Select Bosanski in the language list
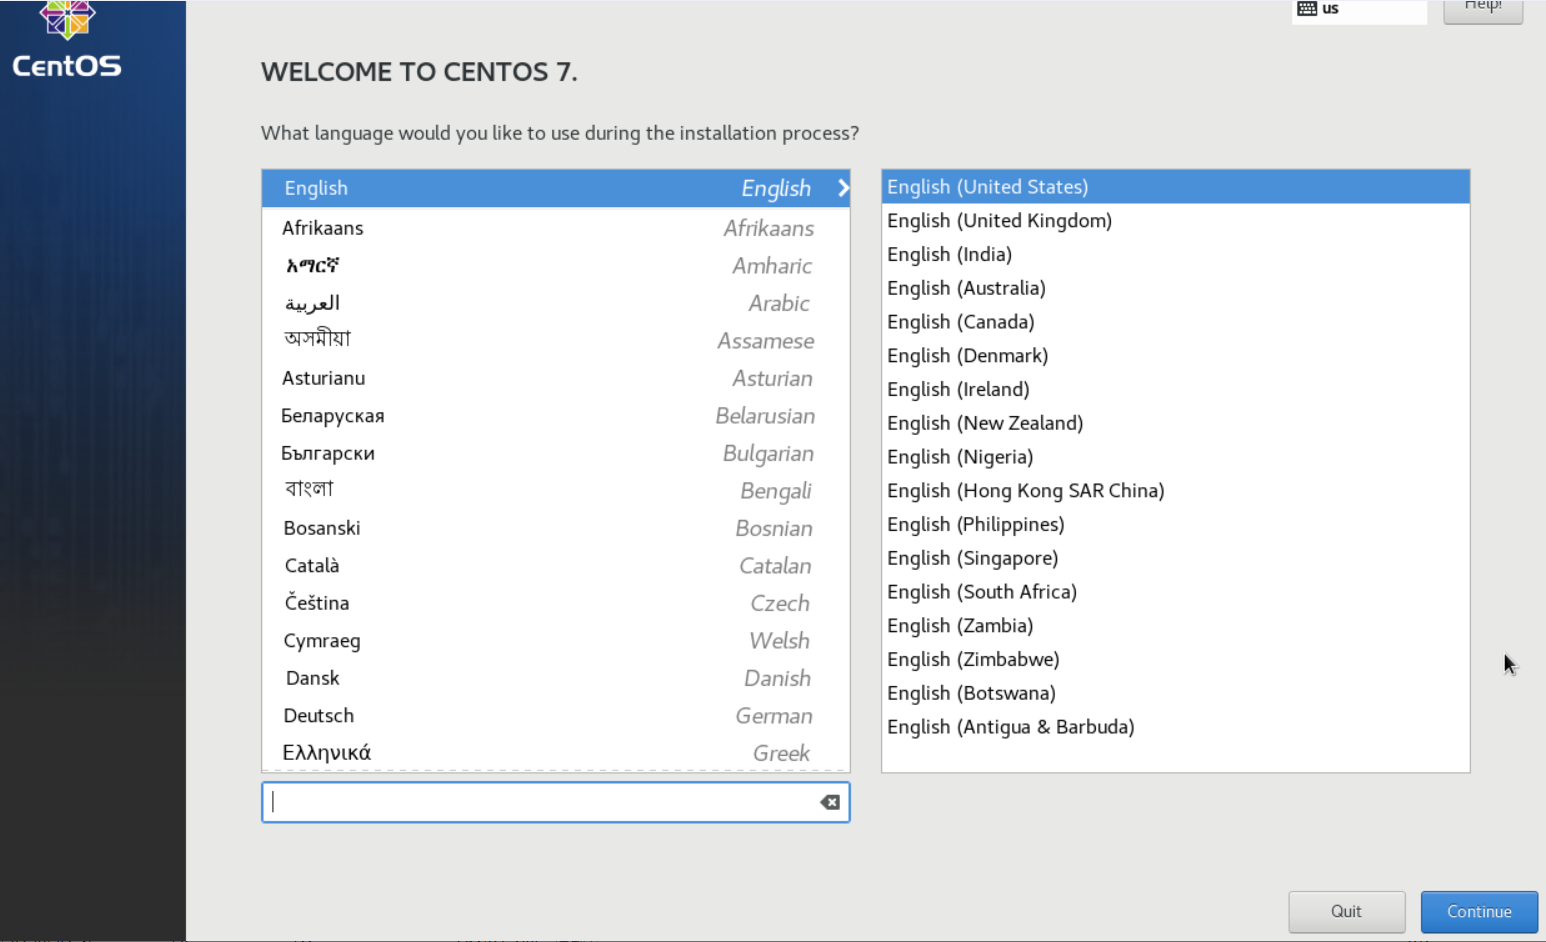This screenshot has width=1546, height=942. point(556,528)
